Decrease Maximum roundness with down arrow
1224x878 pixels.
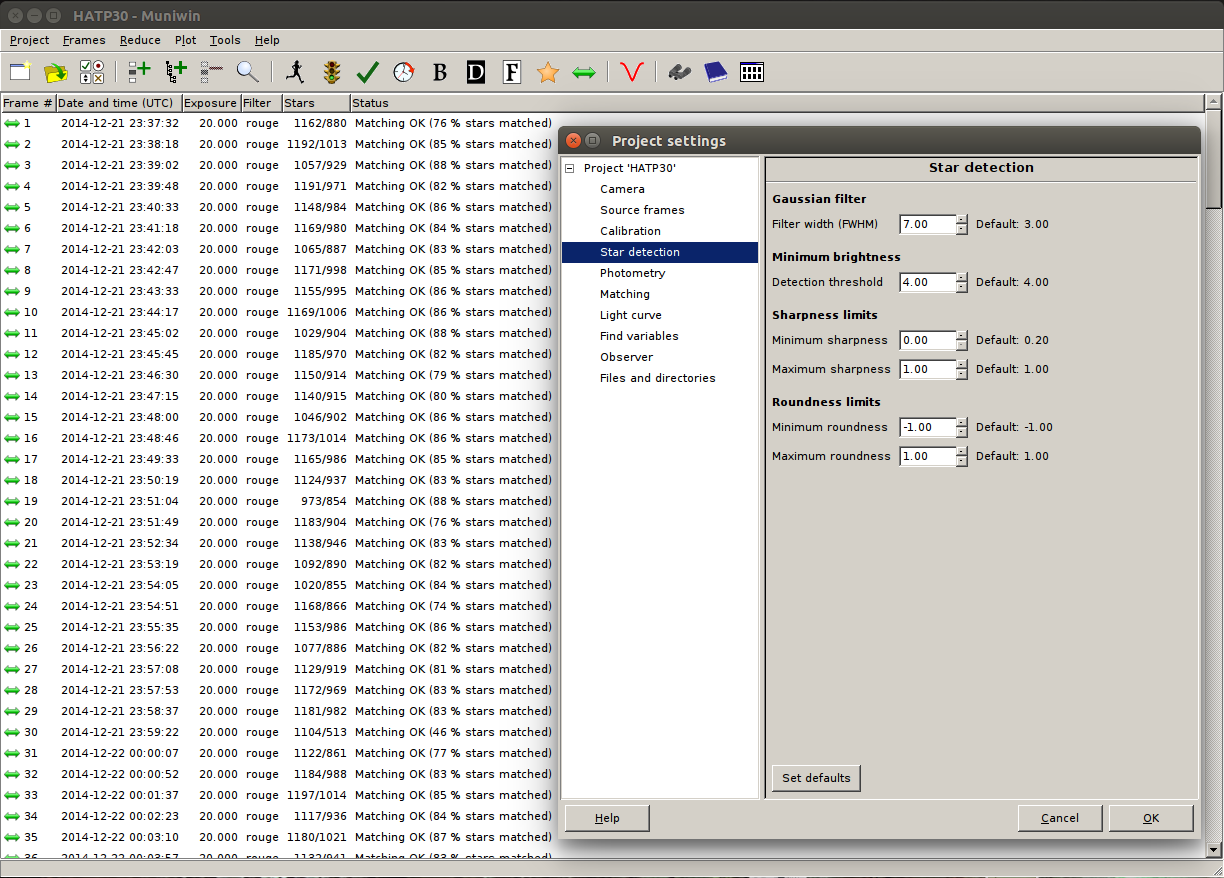click(x=962, y=461)
